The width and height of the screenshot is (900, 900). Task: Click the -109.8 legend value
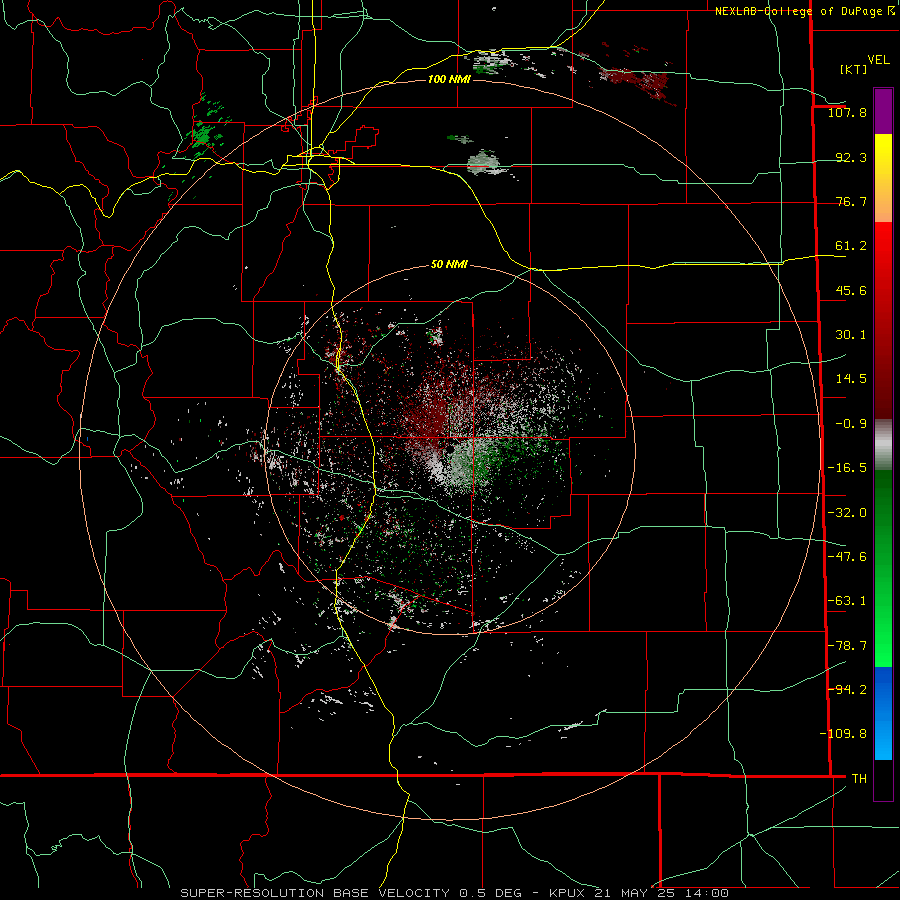tap(843, 734)
